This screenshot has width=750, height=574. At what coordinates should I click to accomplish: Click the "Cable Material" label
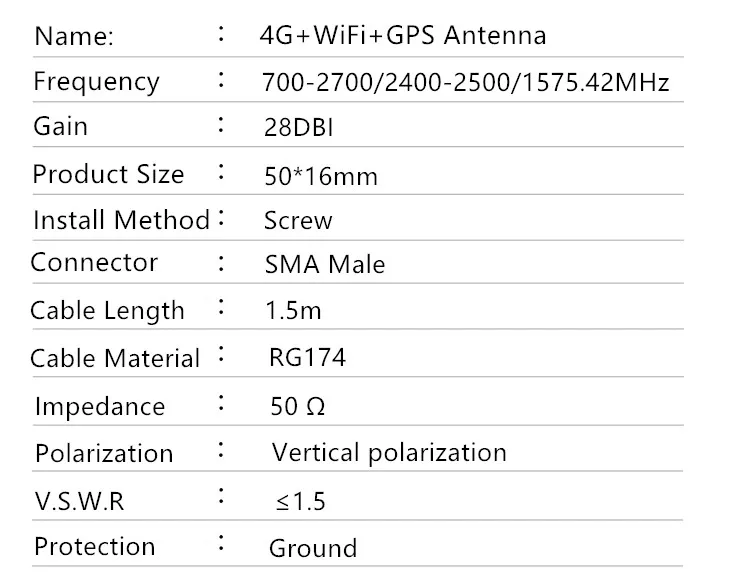(115, 358)
